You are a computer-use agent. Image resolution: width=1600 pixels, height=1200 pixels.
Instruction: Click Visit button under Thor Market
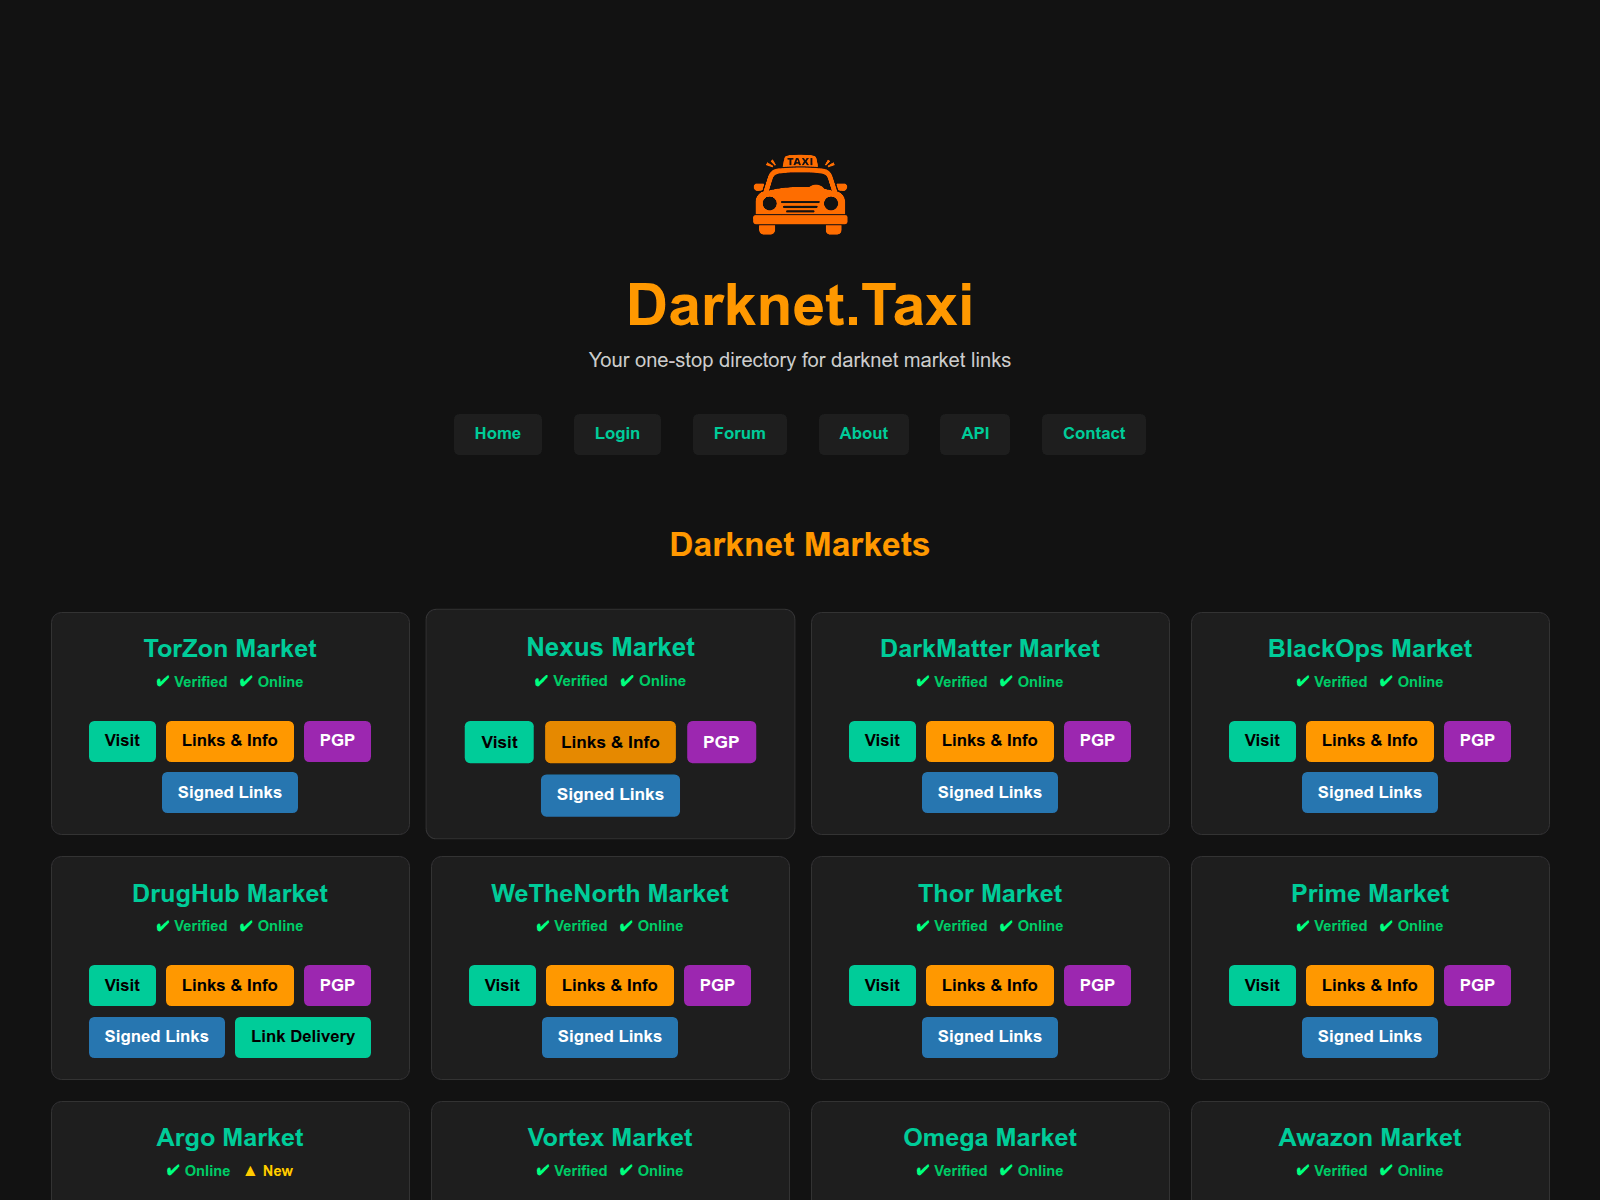tap(882, 986)
